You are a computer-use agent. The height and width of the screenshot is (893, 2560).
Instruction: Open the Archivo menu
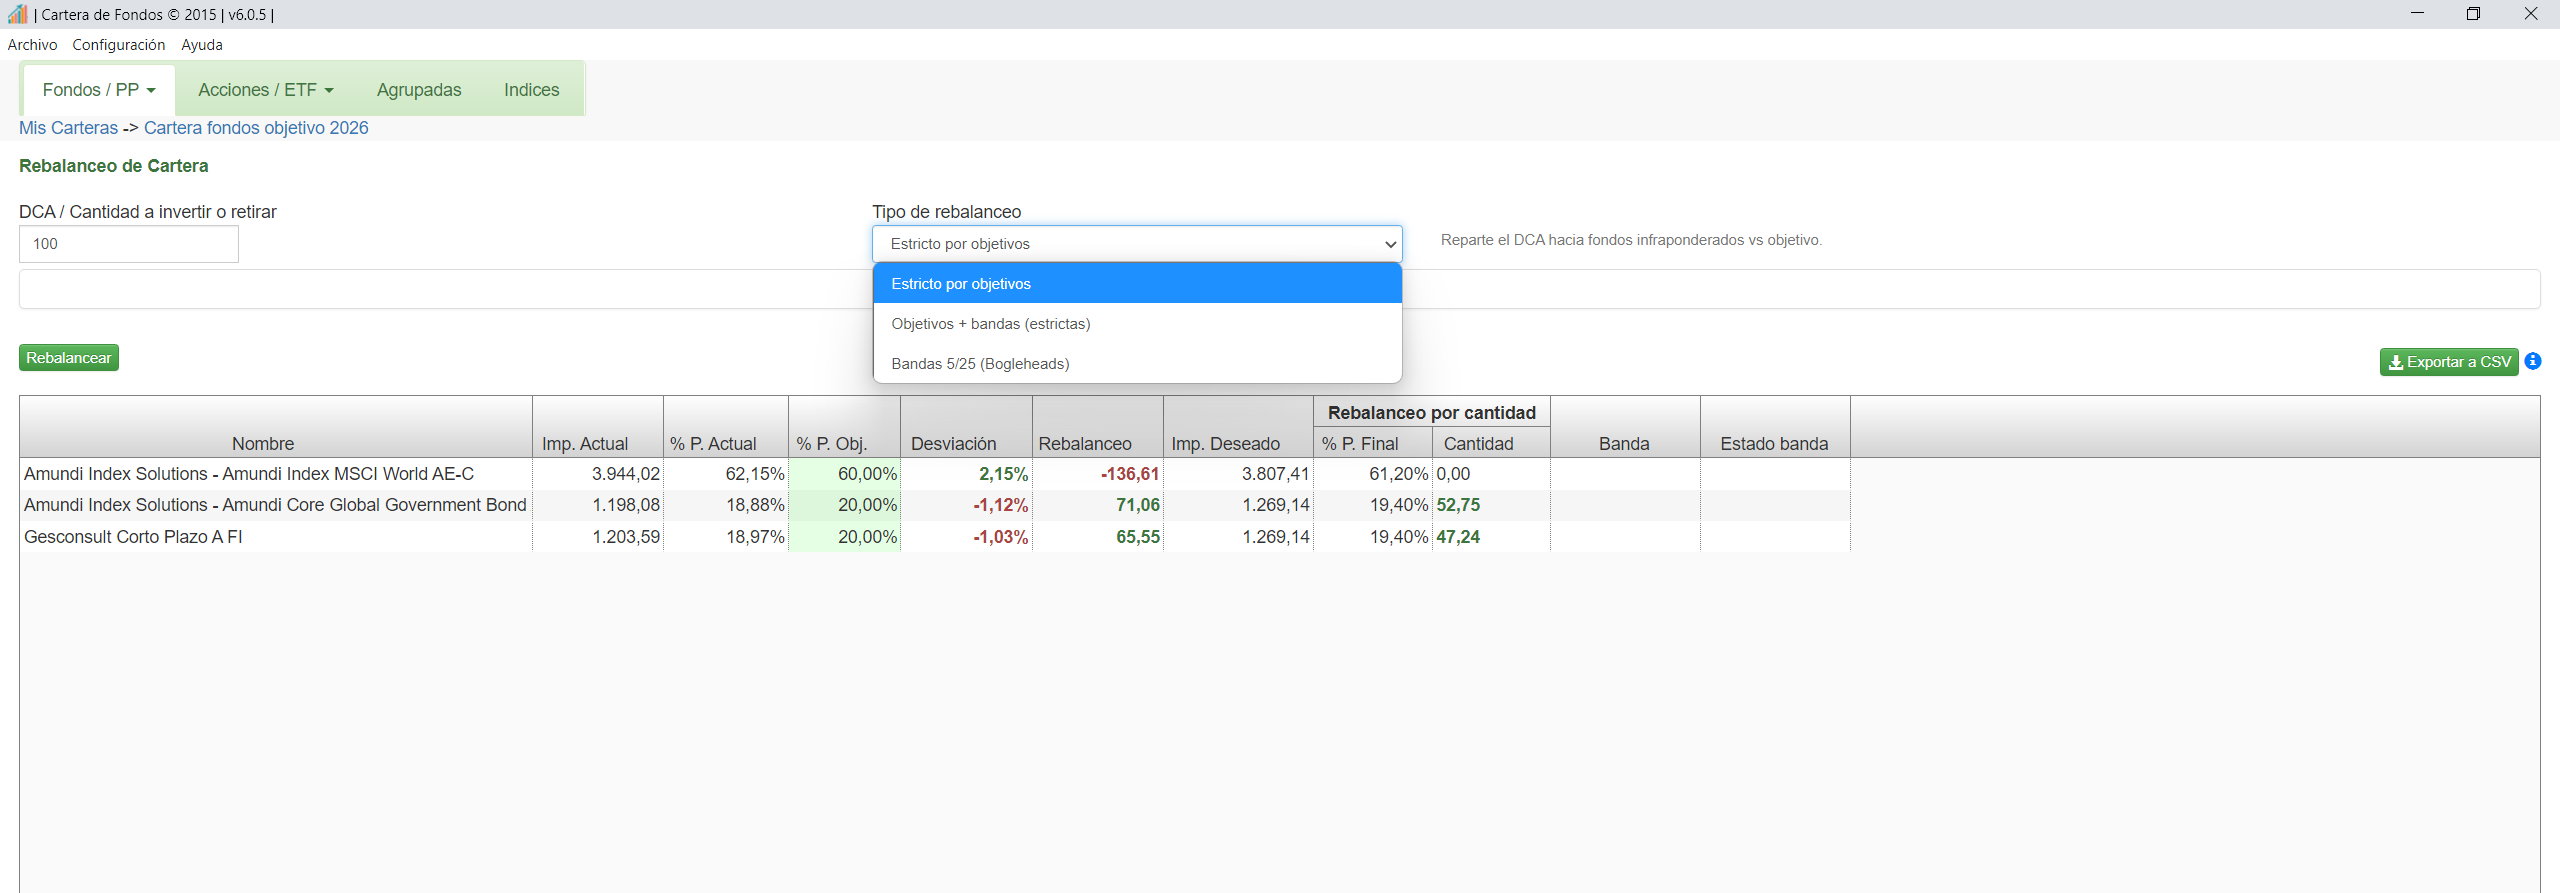point(32,45)
